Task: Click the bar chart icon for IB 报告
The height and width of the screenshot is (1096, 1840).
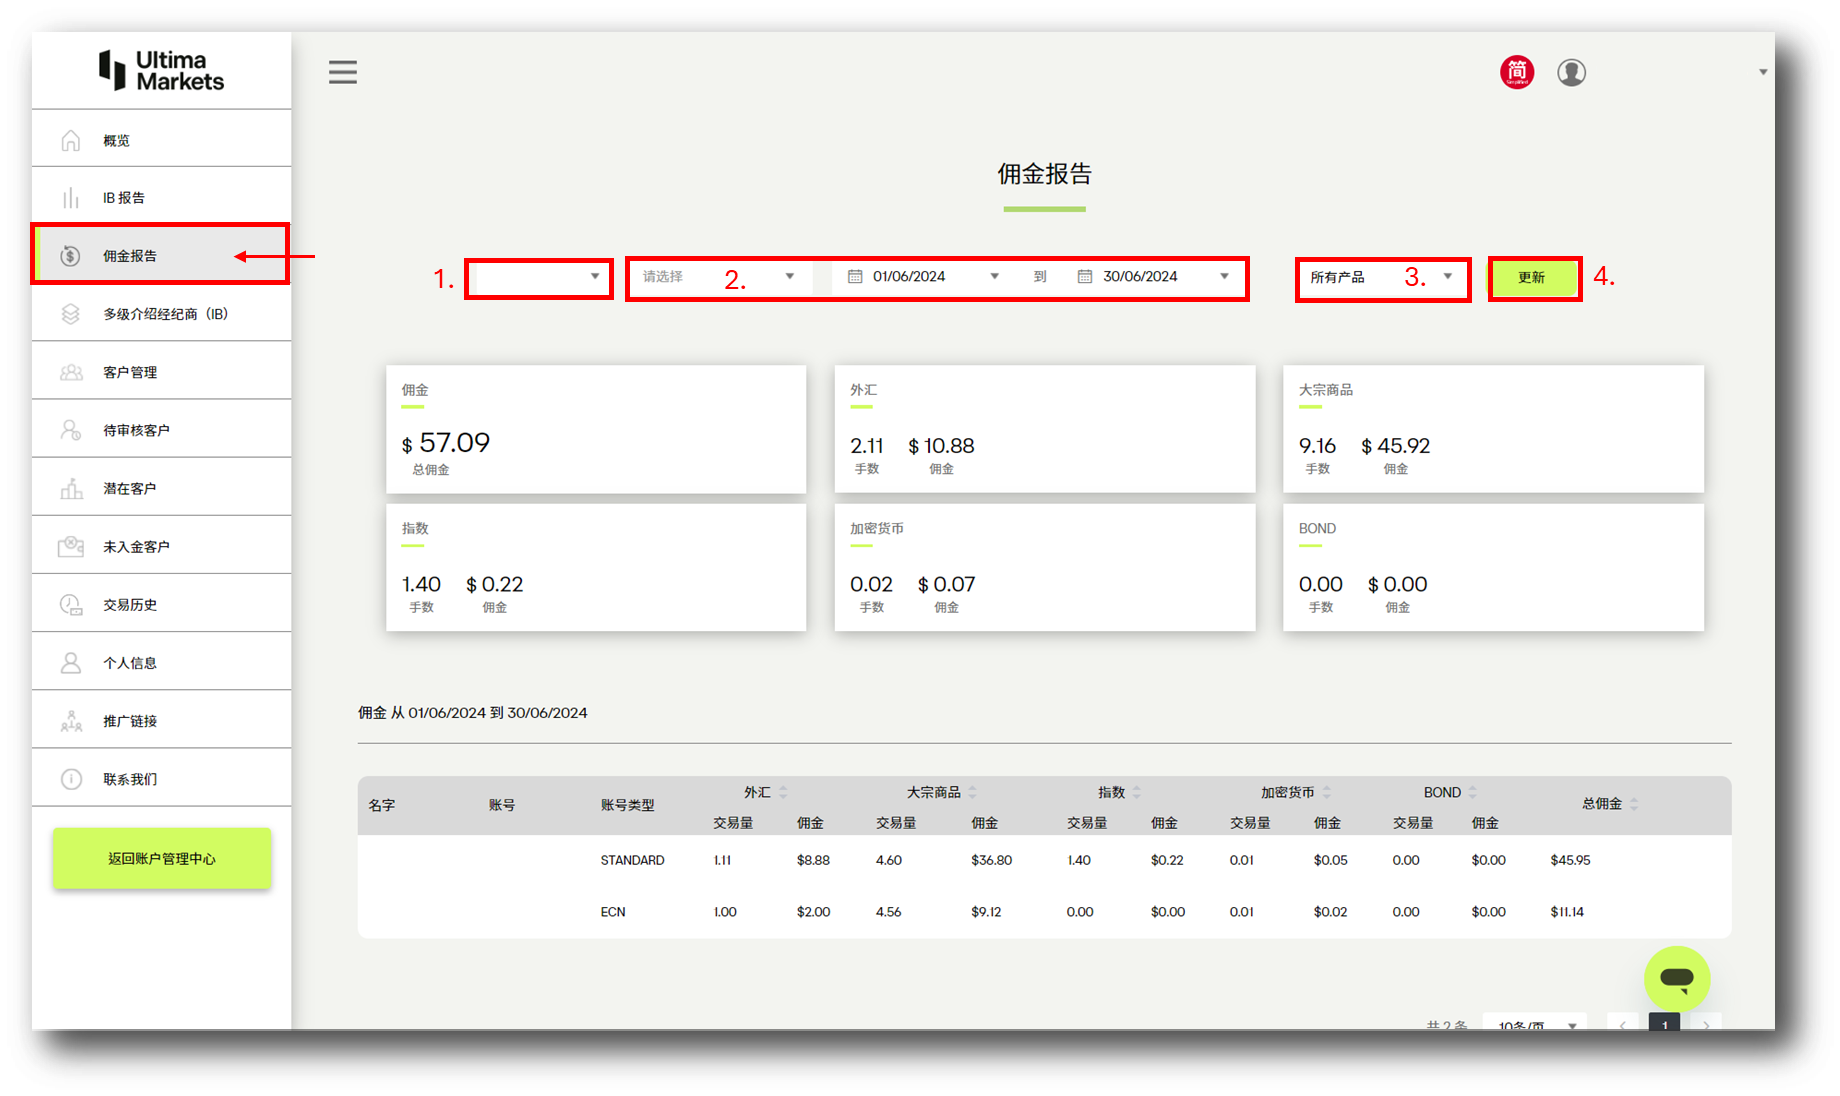Action: 70,198
